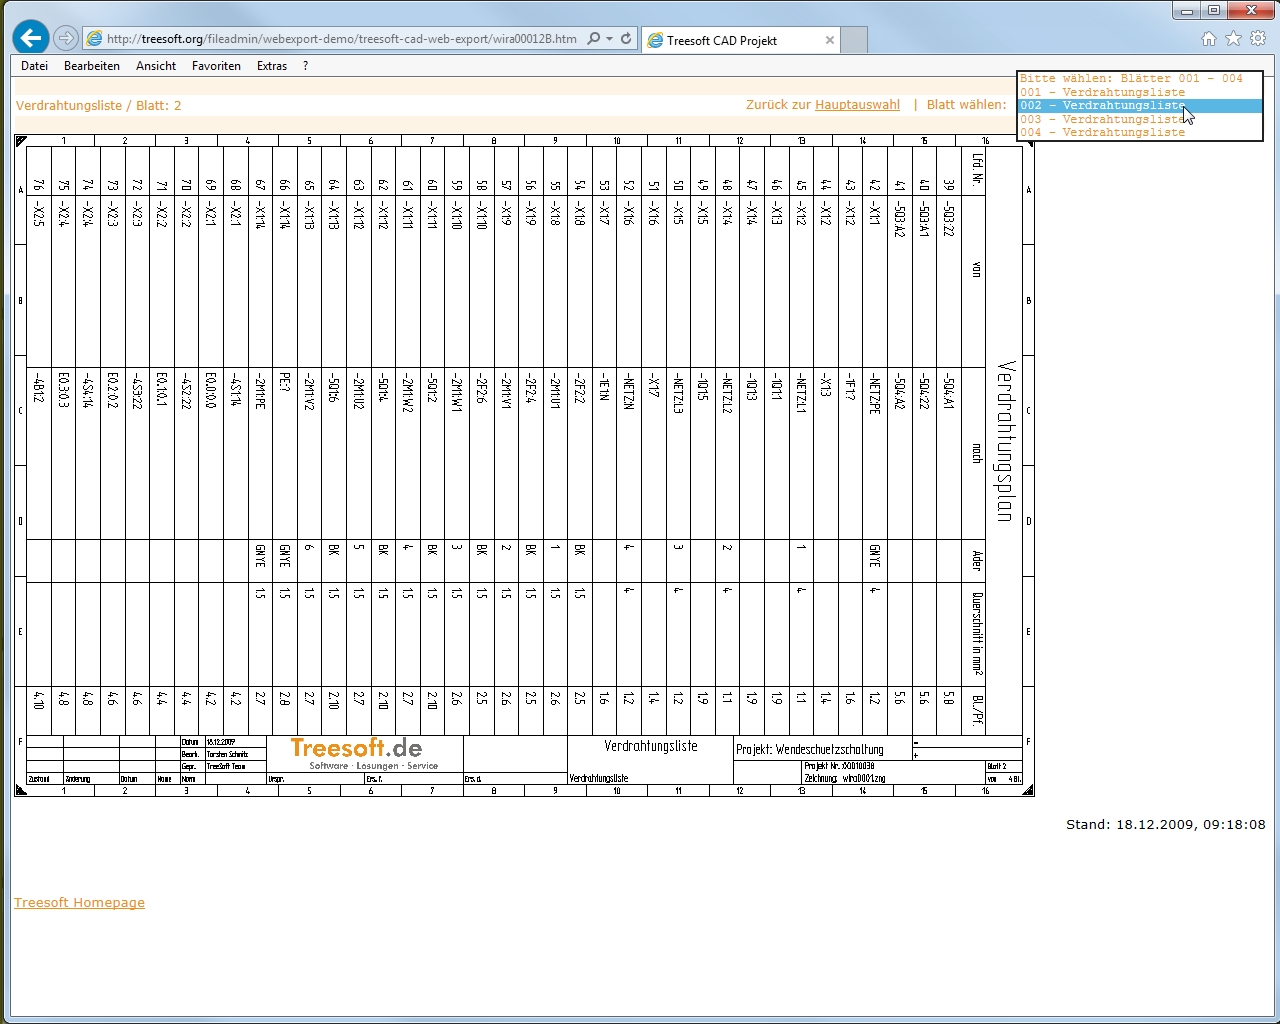Open the Favorites star icon
The width and height of the screenshot is (1280, 1024).
point(1233,39)
